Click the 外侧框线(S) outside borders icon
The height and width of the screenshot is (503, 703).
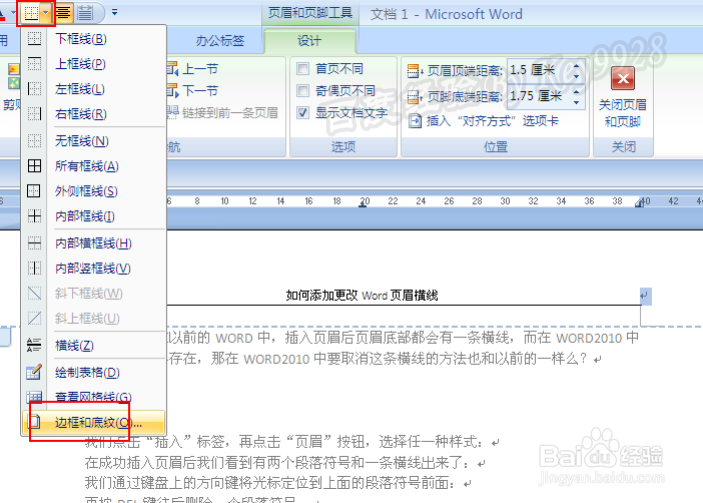pos(34,191)
